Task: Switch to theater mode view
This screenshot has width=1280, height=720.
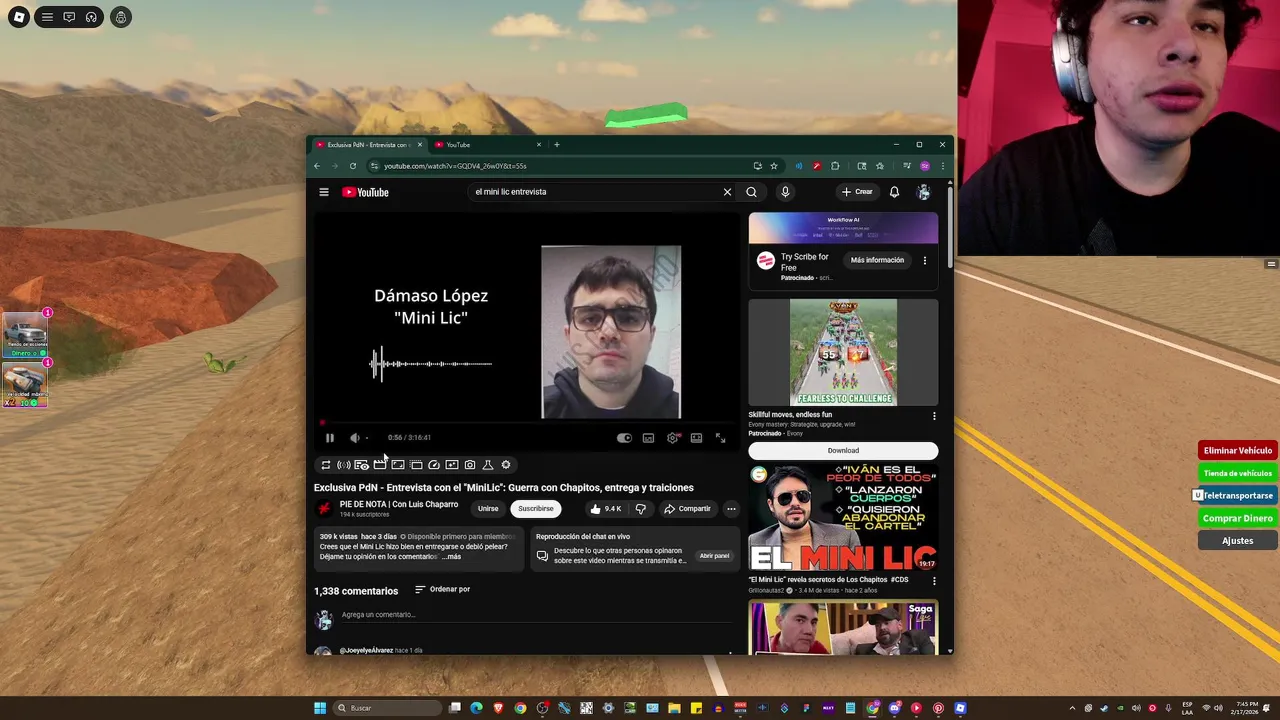Action: coord(696,437)
